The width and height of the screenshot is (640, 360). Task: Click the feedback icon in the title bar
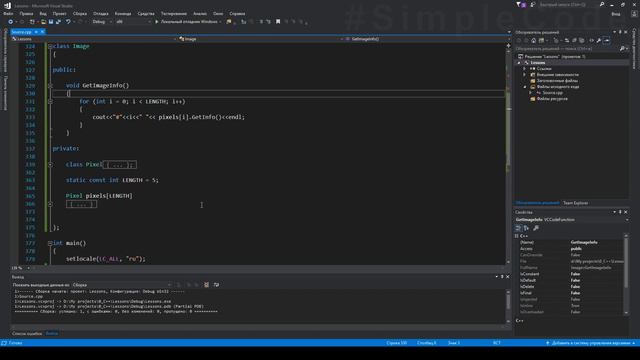click(x=533, y=4)
